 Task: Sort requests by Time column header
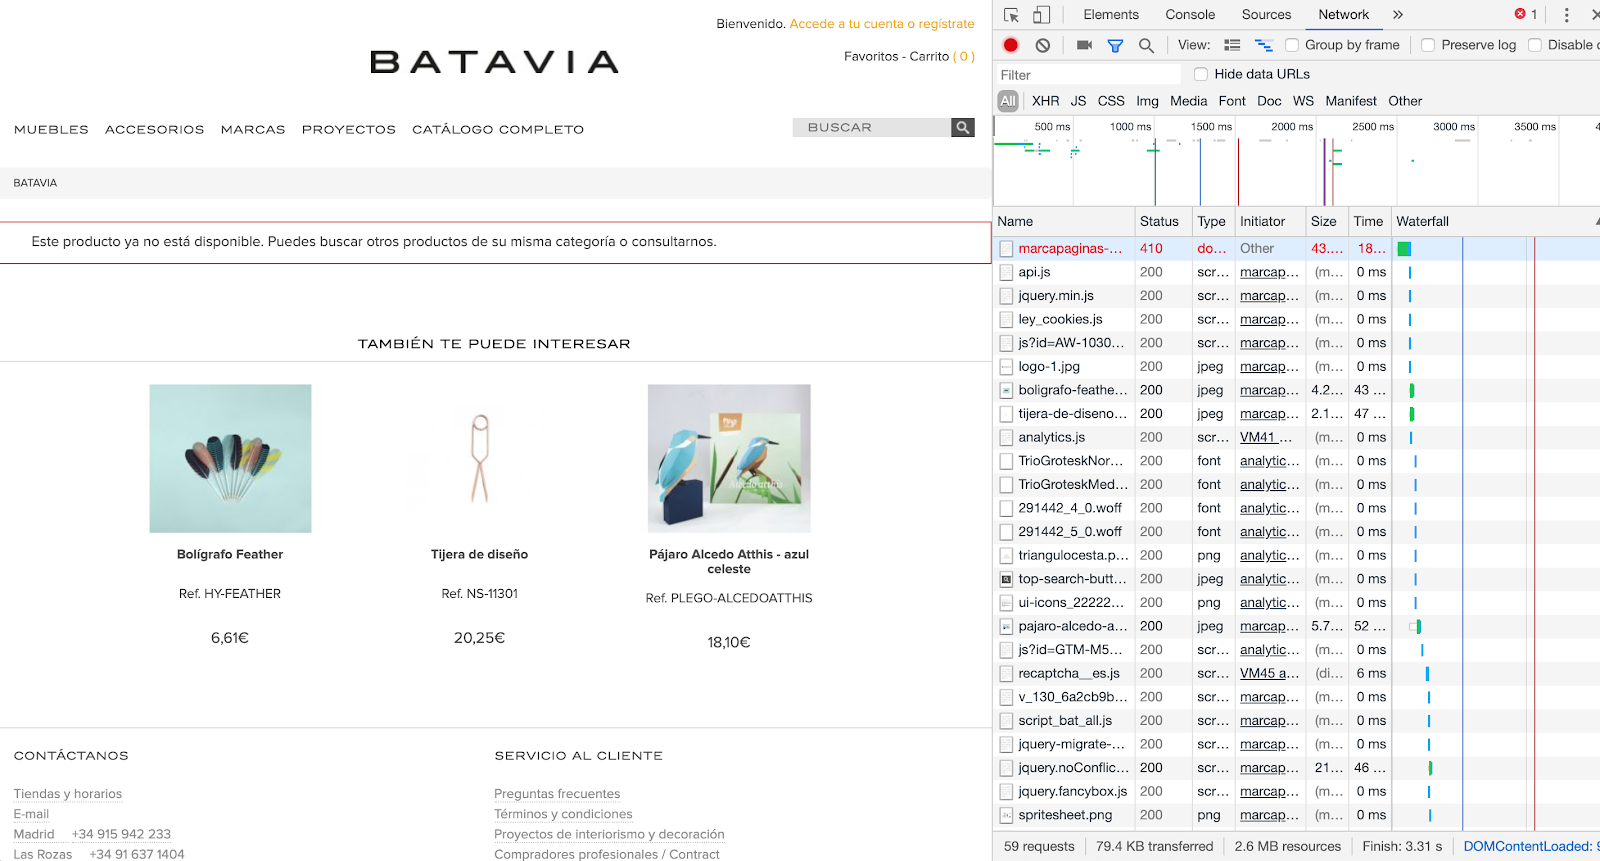click(1369, 222)
